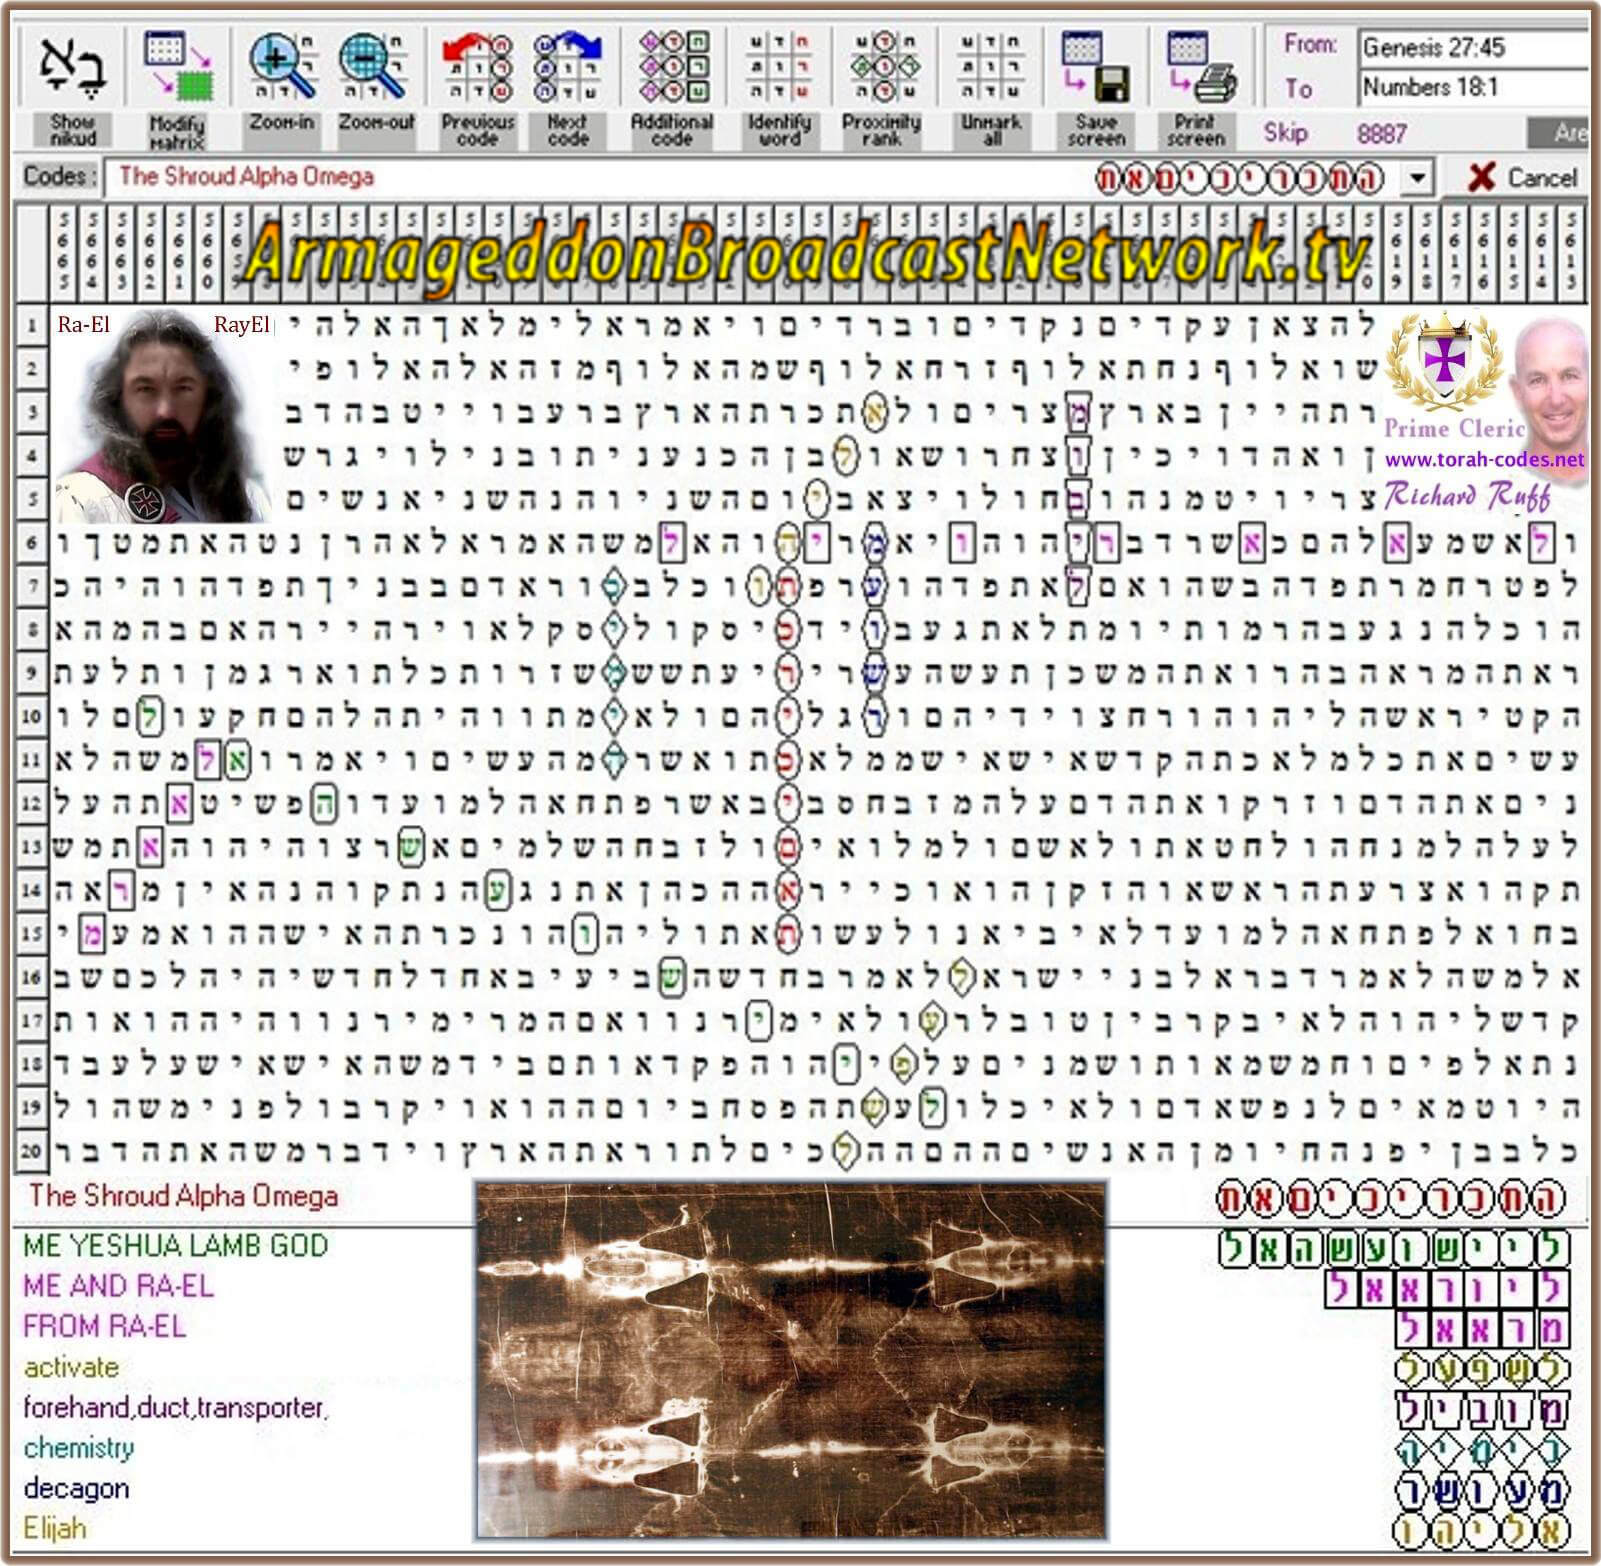Screen dimensions: 1601x1566
Task: Select matrix row number 6
Action: point(32,543)
